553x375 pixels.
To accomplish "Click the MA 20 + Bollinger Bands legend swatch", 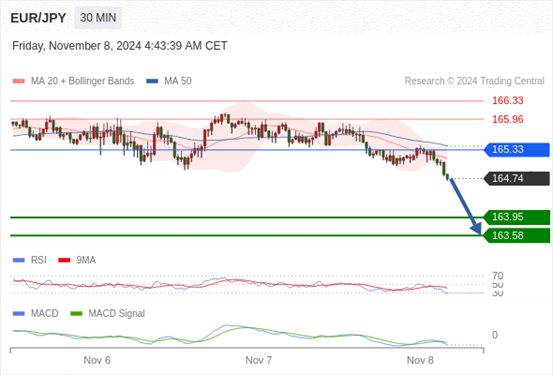I will click(x=19, y=81).
